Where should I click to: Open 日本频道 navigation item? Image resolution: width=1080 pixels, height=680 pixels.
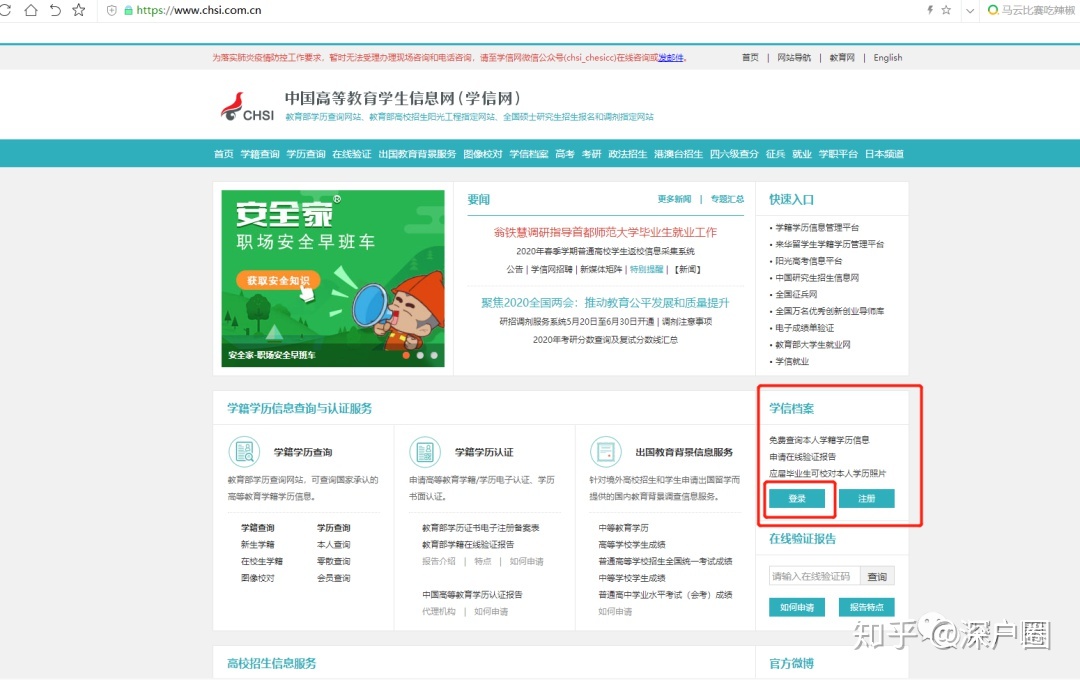[884, 154]
